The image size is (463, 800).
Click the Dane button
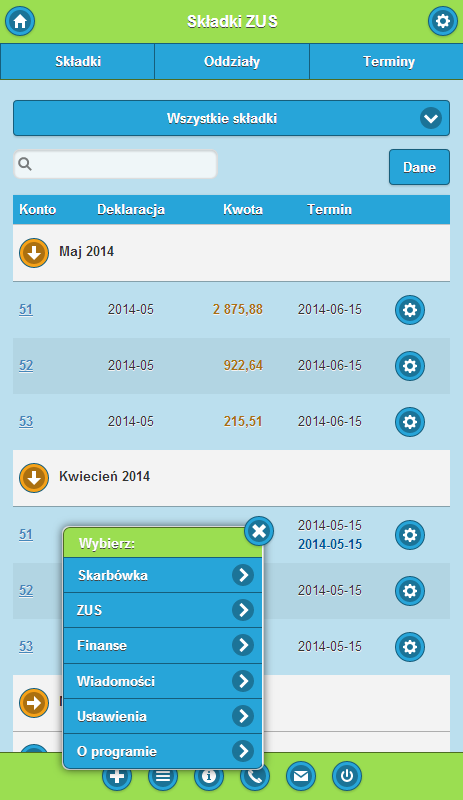419,167
